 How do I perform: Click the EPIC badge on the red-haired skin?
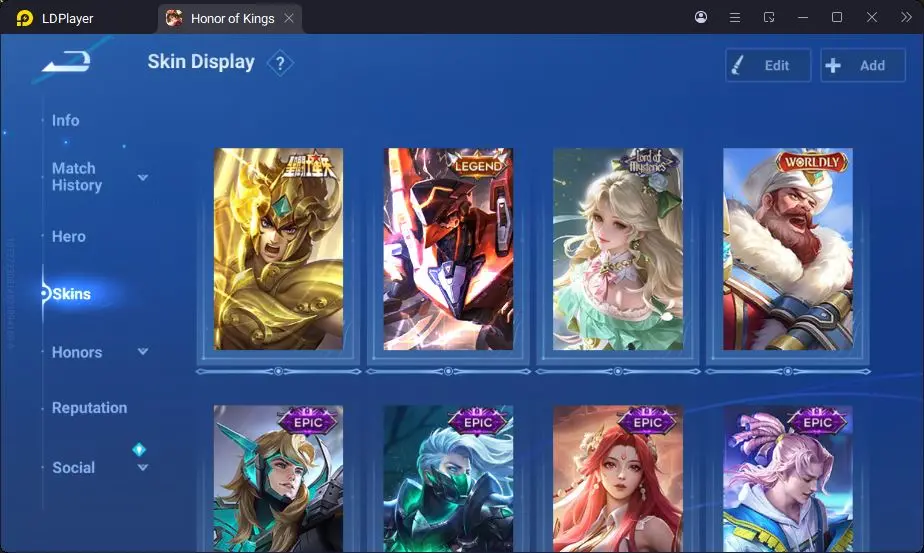(x=647, y=422)
